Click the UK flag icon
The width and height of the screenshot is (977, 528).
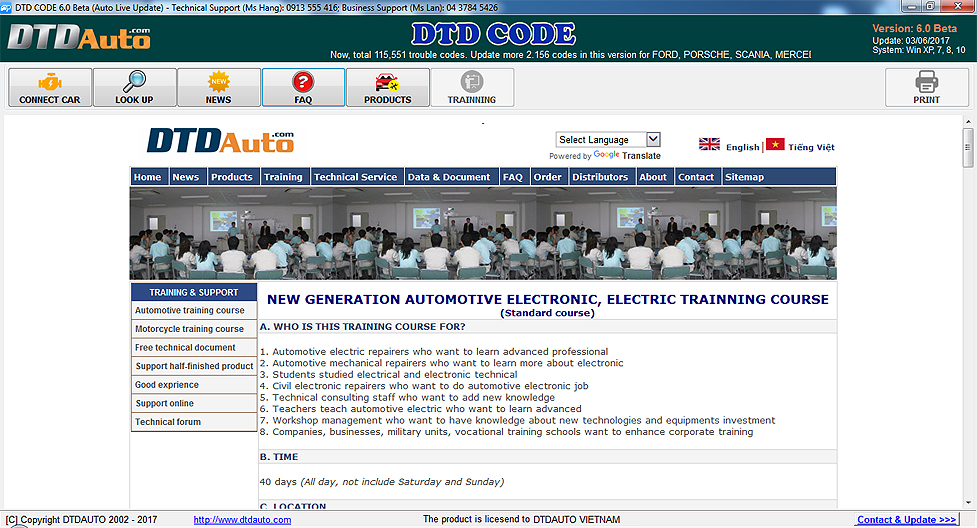[709, 144]
